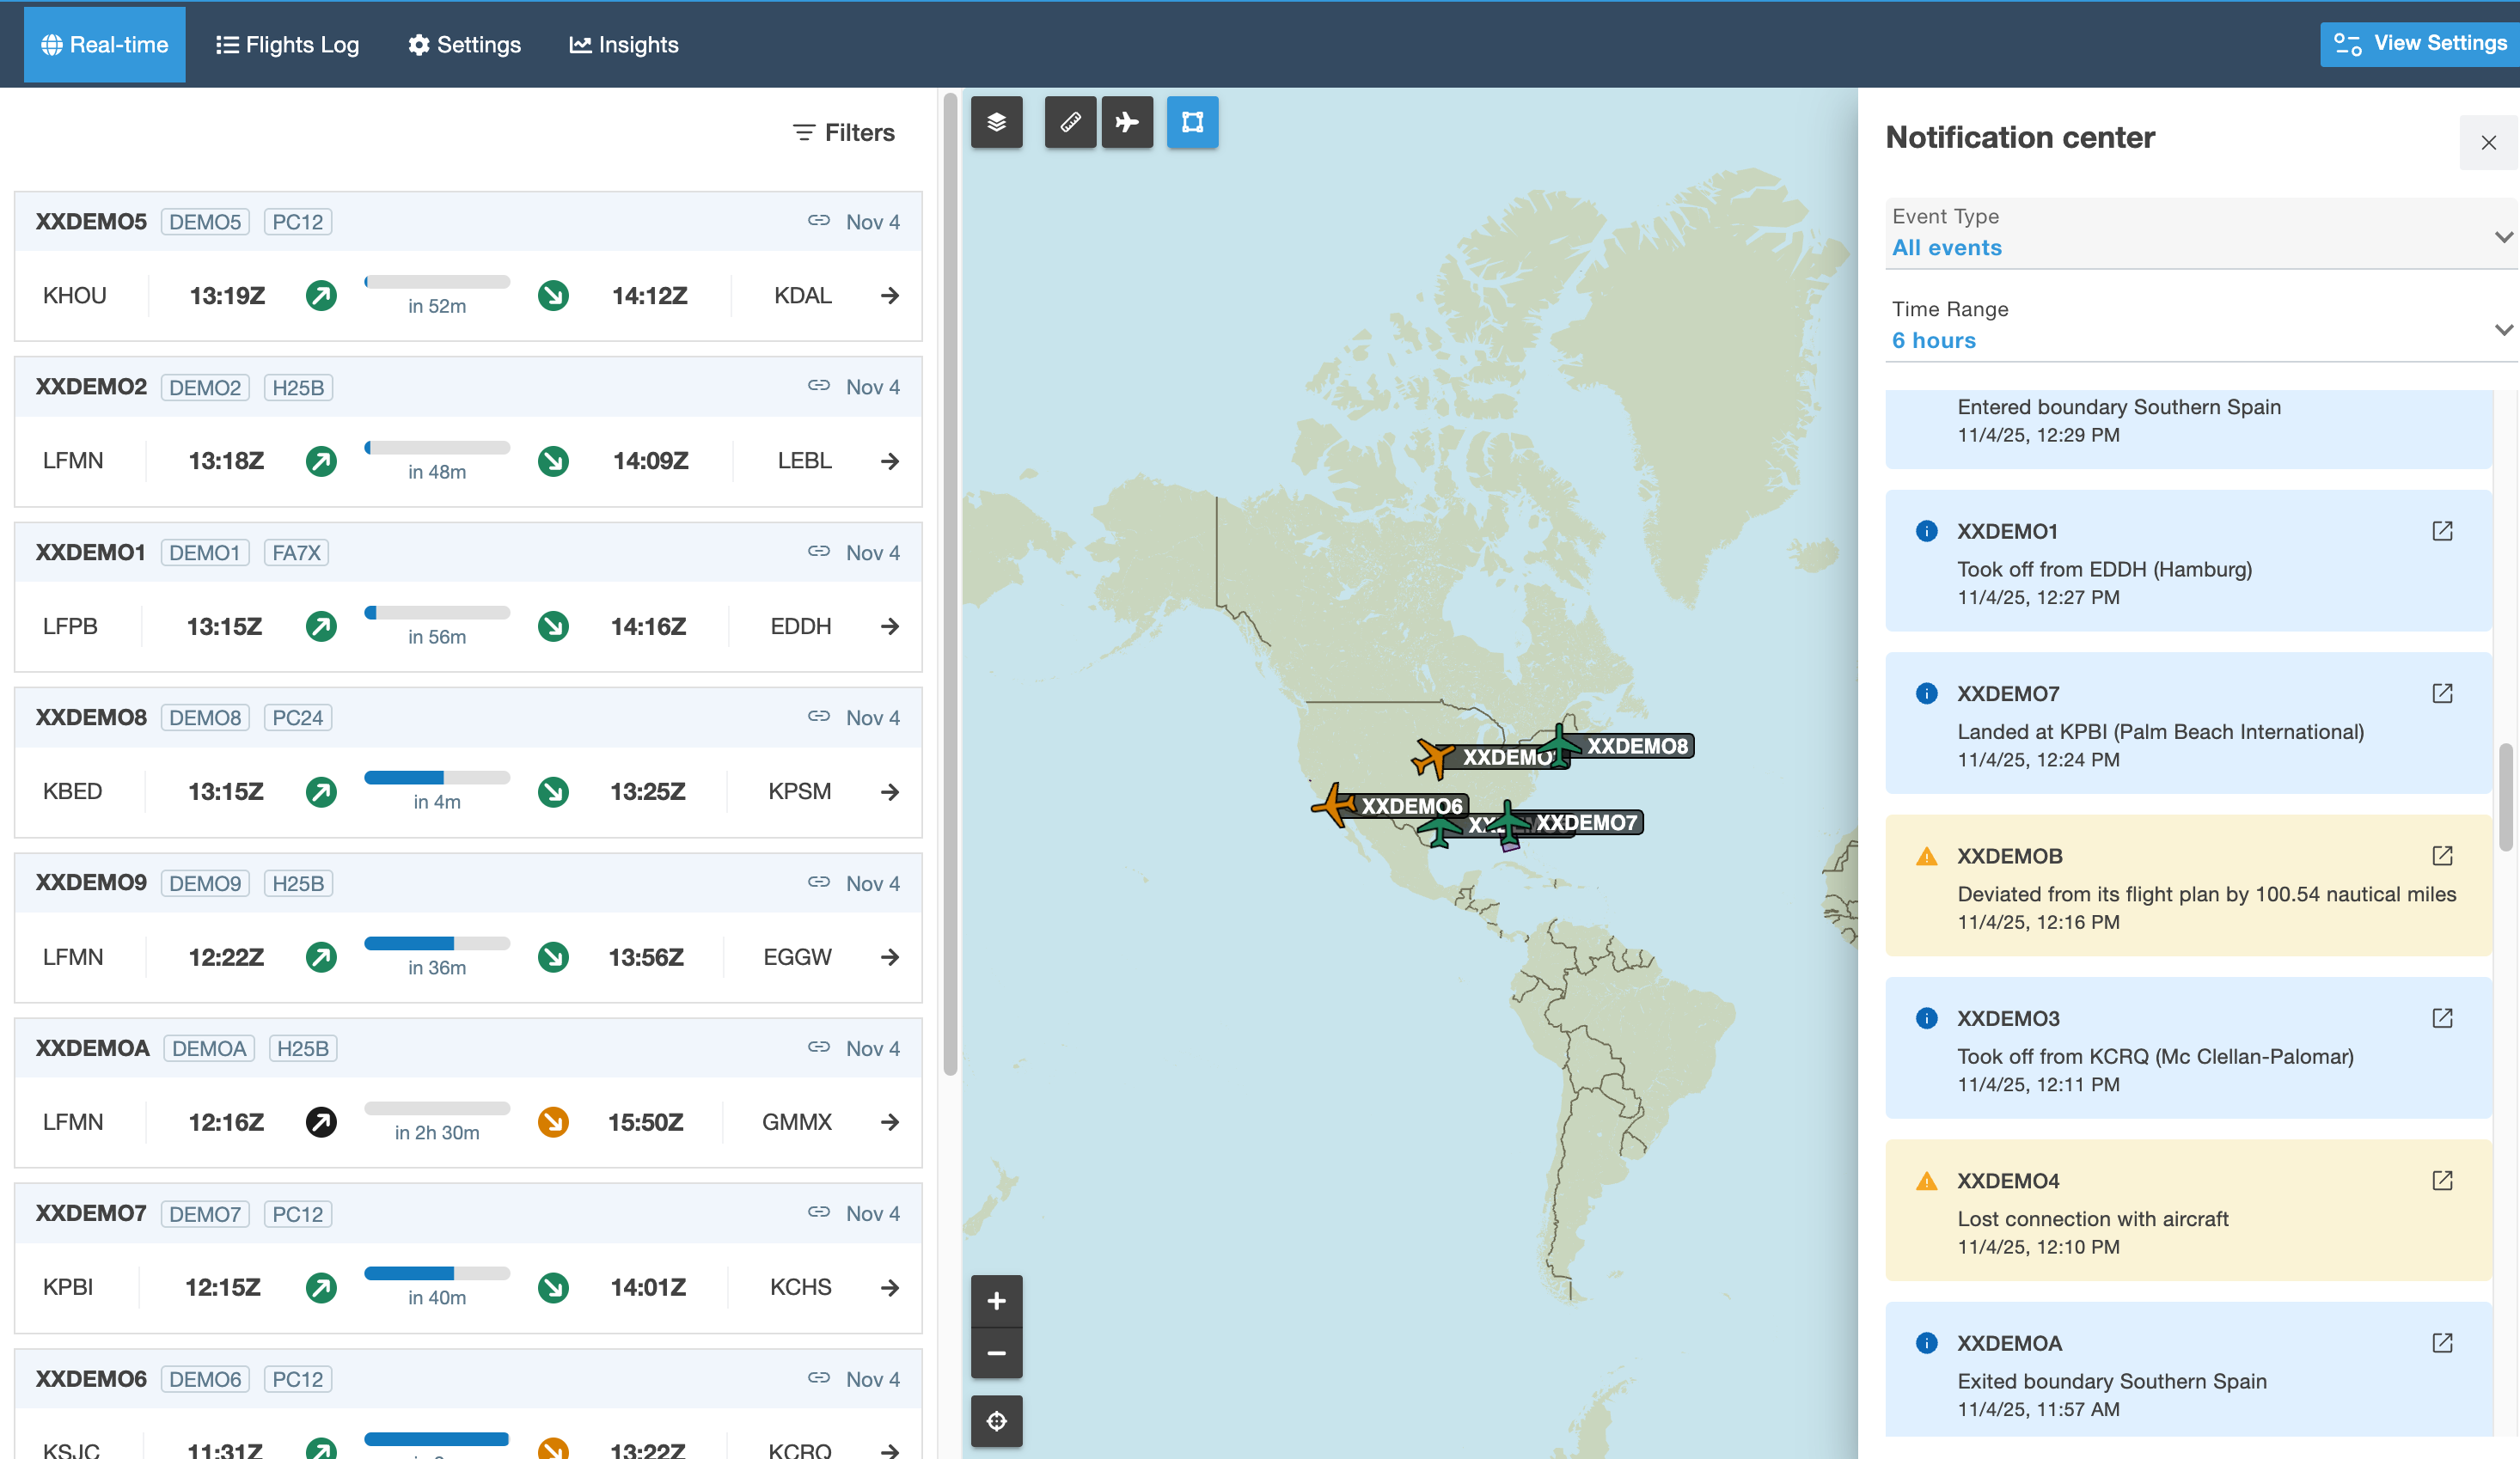Click XXDEMO8 aircraft marker on map
Viewport: 2520px width, 1459px height.
[1560, 744]
